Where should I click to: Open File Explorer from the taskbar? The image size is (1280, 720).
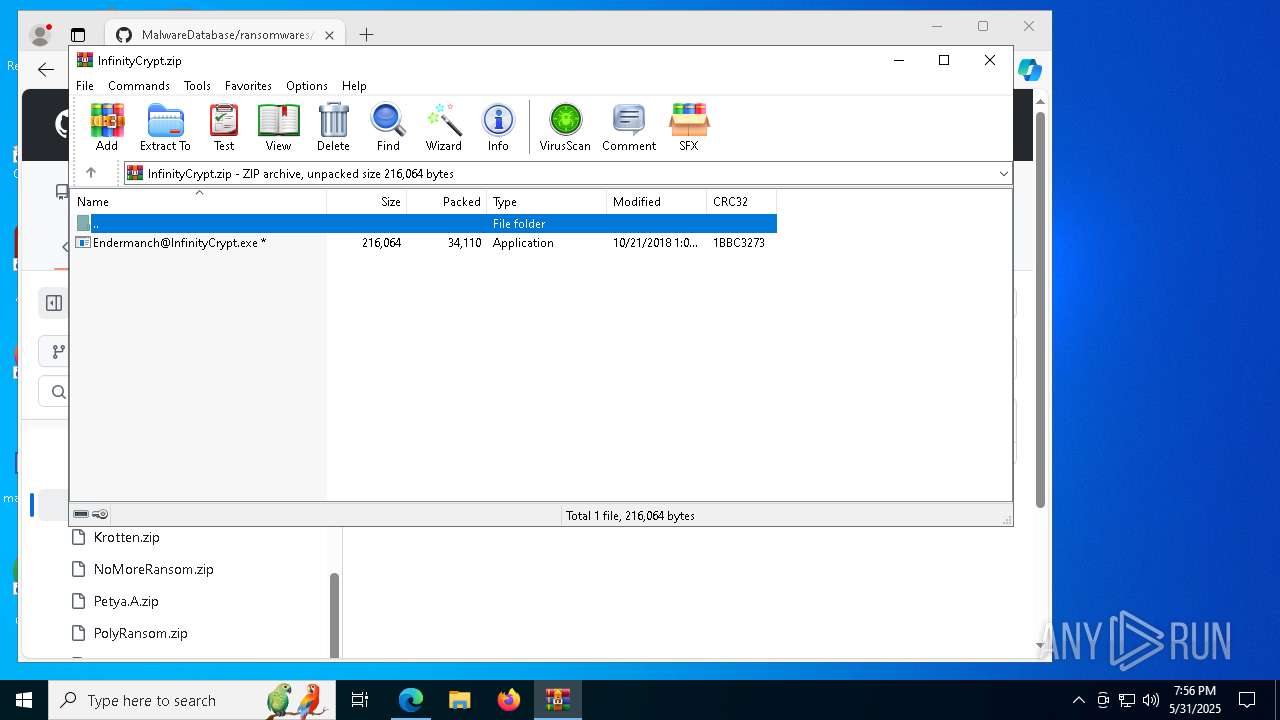click(x=460, y=700)
